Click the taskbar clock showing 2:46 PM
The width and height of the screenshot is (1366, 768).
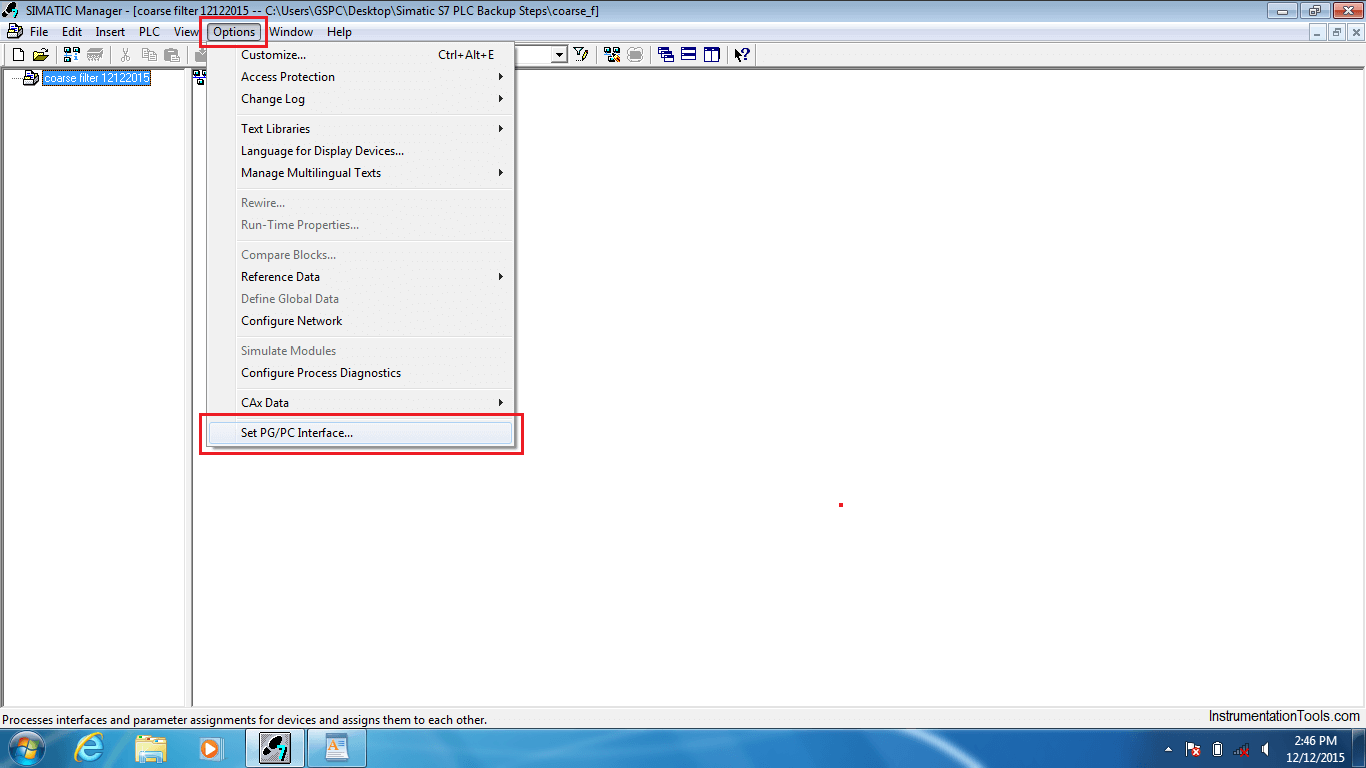pyautogui.click(x=1314, y=749)
